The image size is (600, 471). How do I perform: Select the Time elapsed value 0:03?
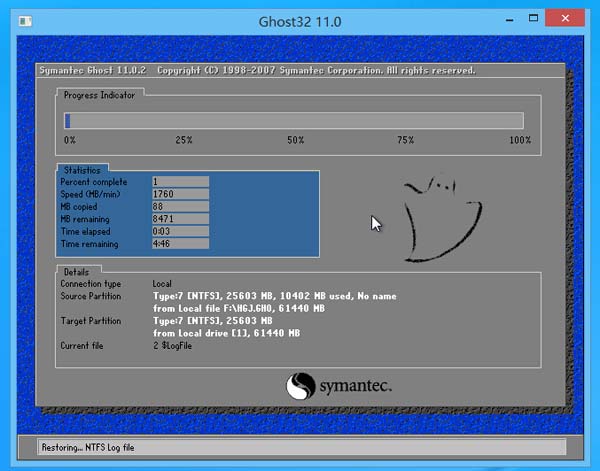pyautogui.click(x=181, y=231)
